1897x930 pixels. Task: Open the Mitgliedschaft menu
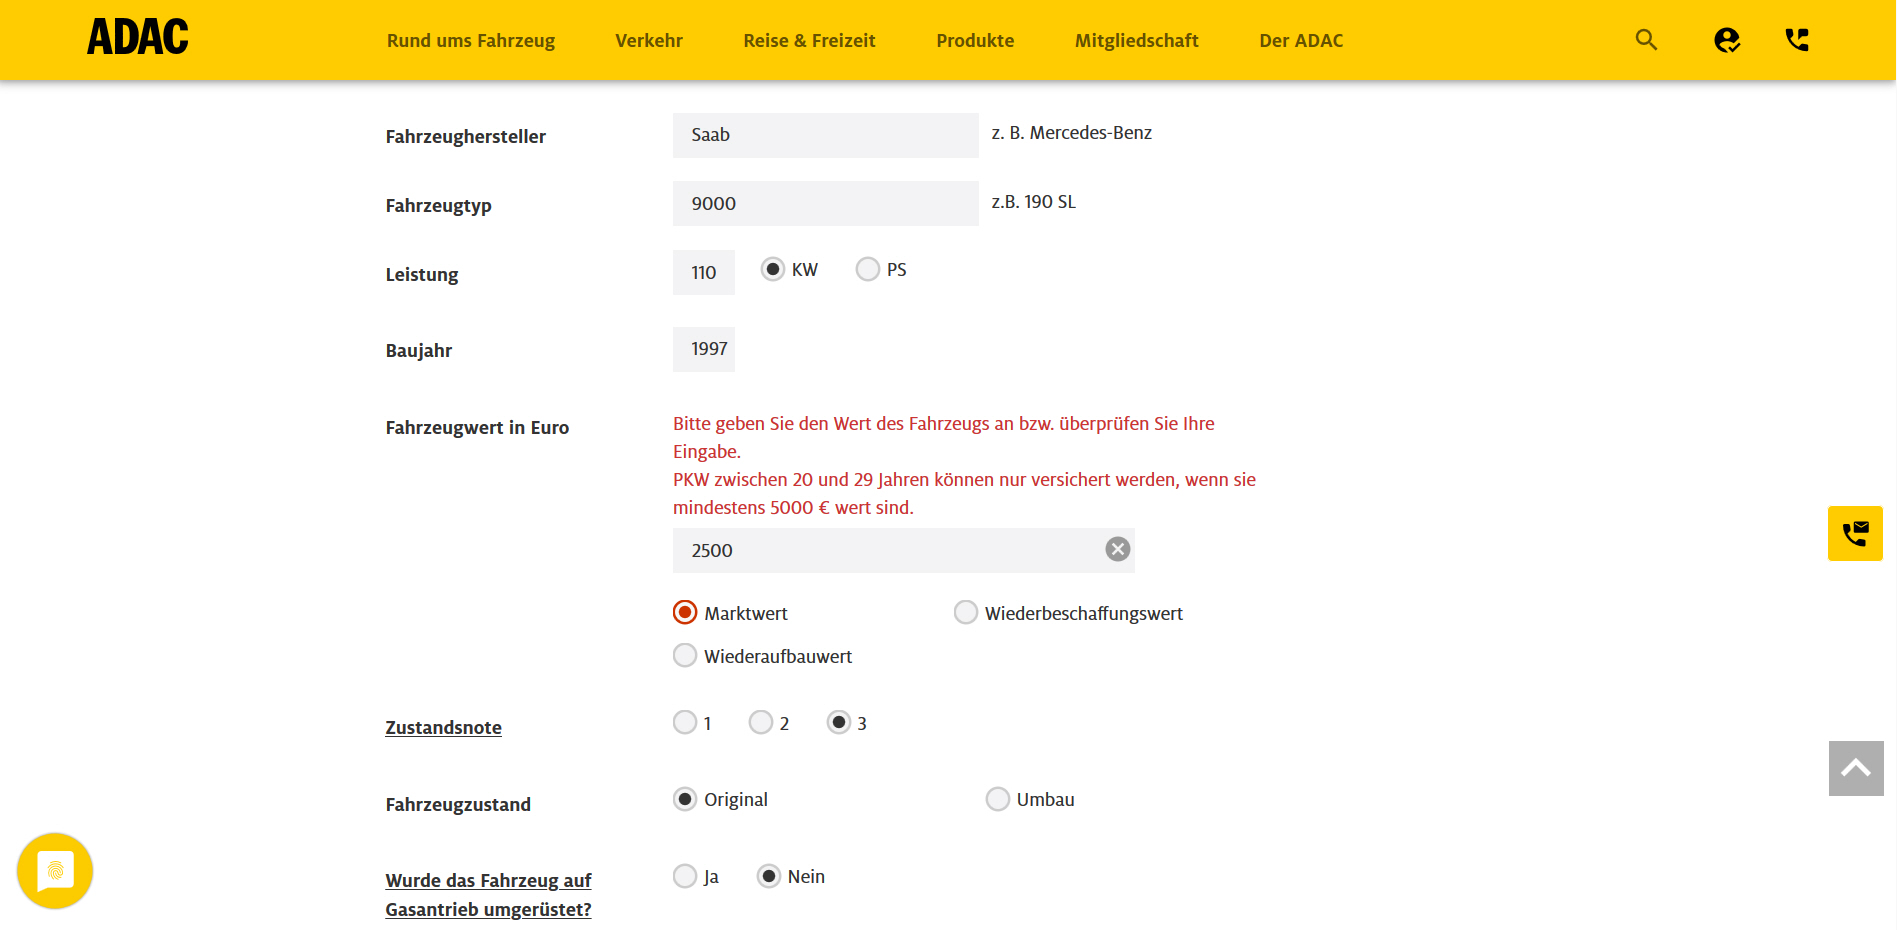click(x=1136, y=41)
